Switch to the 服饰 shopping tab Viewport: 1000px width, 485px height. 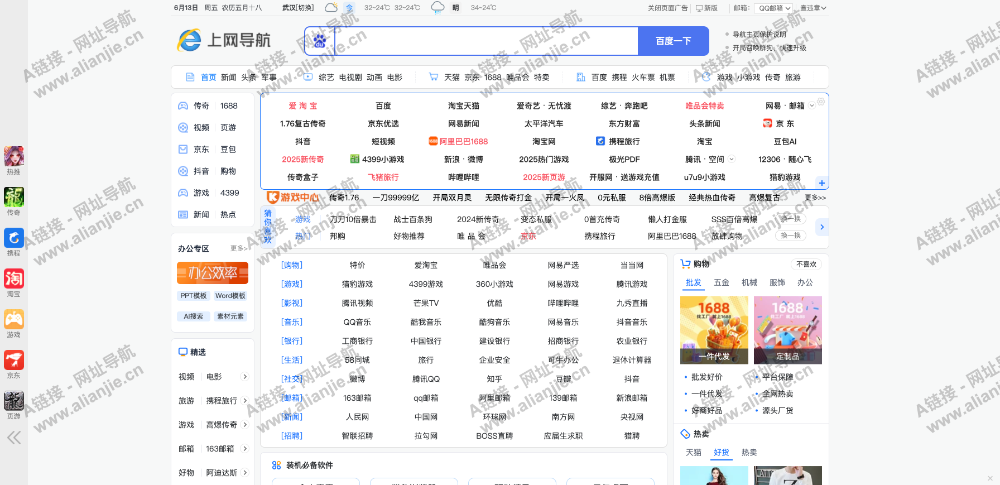click(777, 282)
